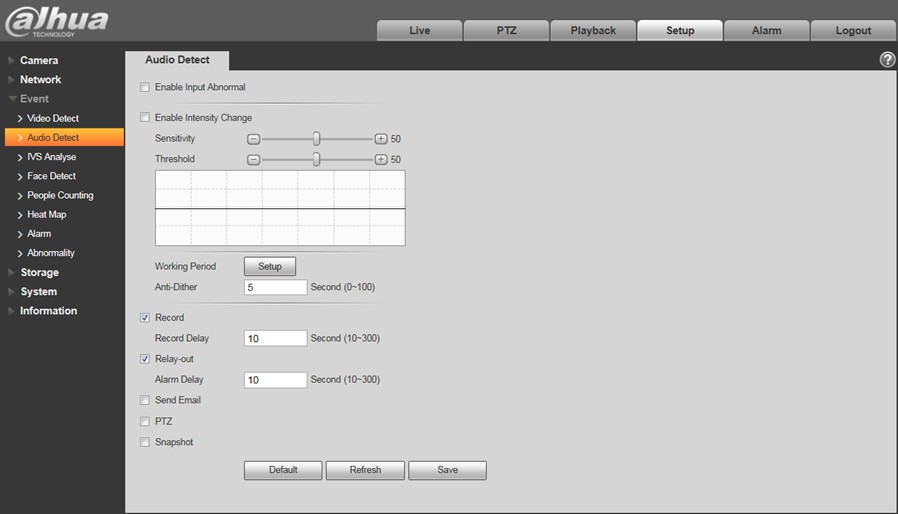Enable Input Abnormal checkbox
Image resolution: width=898 pixels, height=514 pixels.
click(x=145, y=87)
